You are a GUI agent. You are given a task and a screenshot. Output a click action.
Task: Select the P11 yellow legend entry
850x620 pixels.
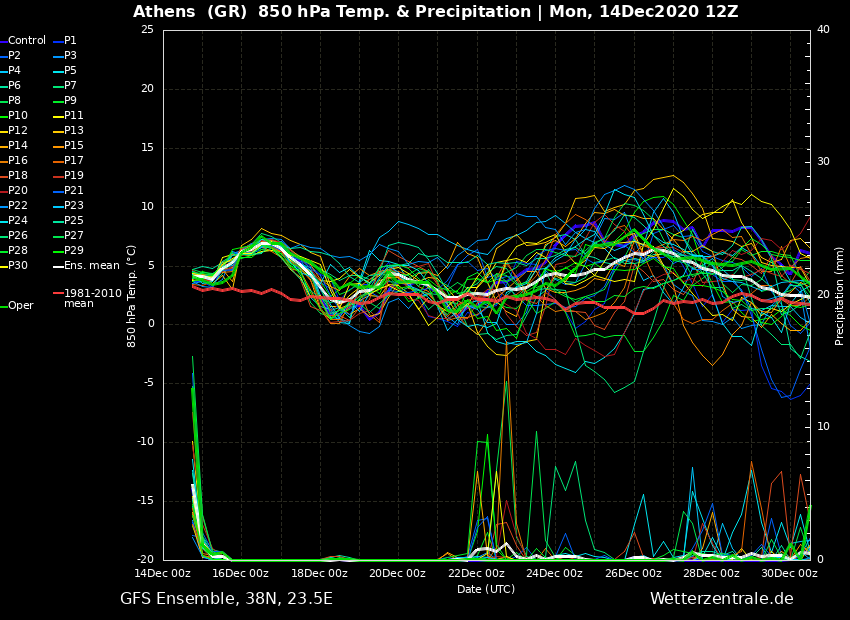click(74, 116)
